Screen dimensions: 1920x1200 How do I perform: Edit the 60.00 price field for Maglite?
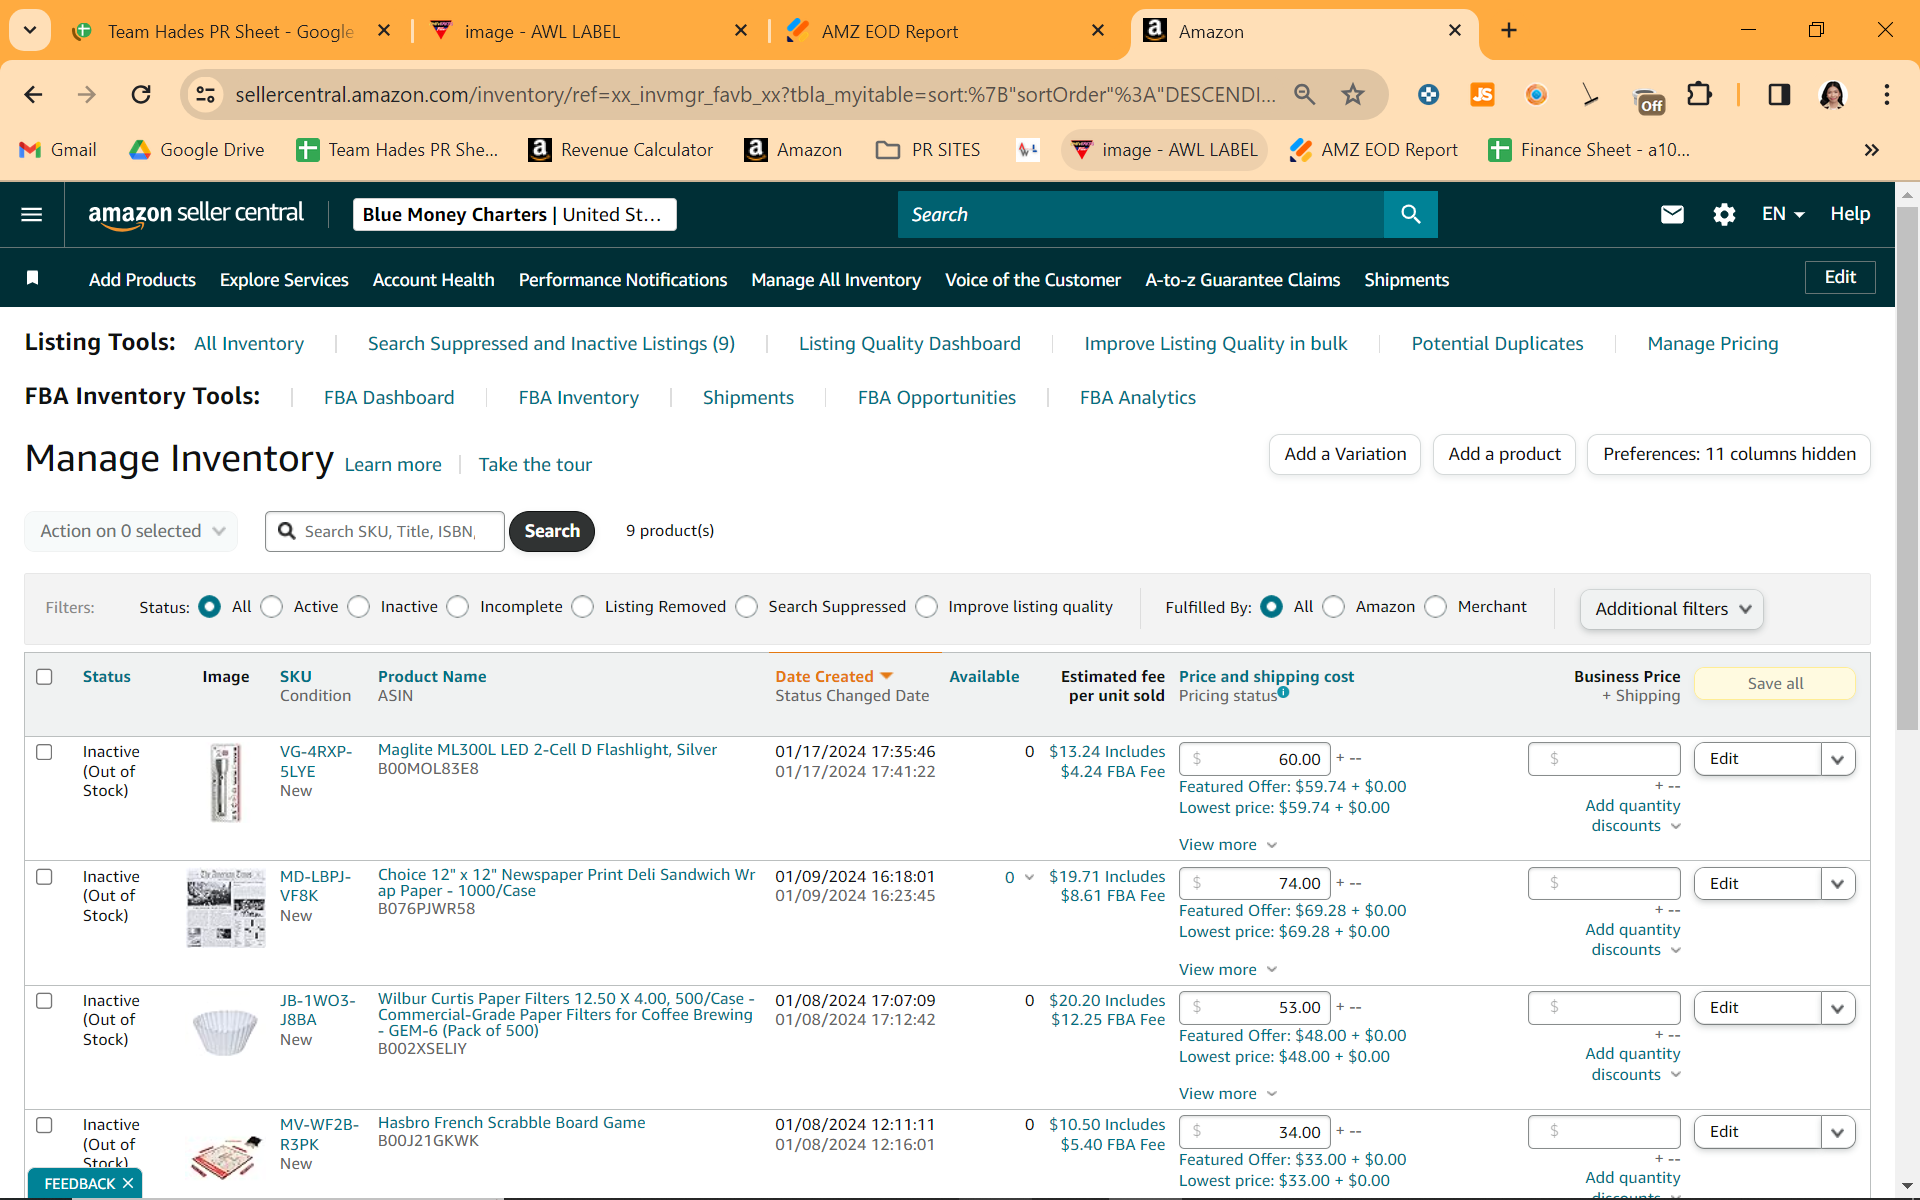tap(1255, 759)
